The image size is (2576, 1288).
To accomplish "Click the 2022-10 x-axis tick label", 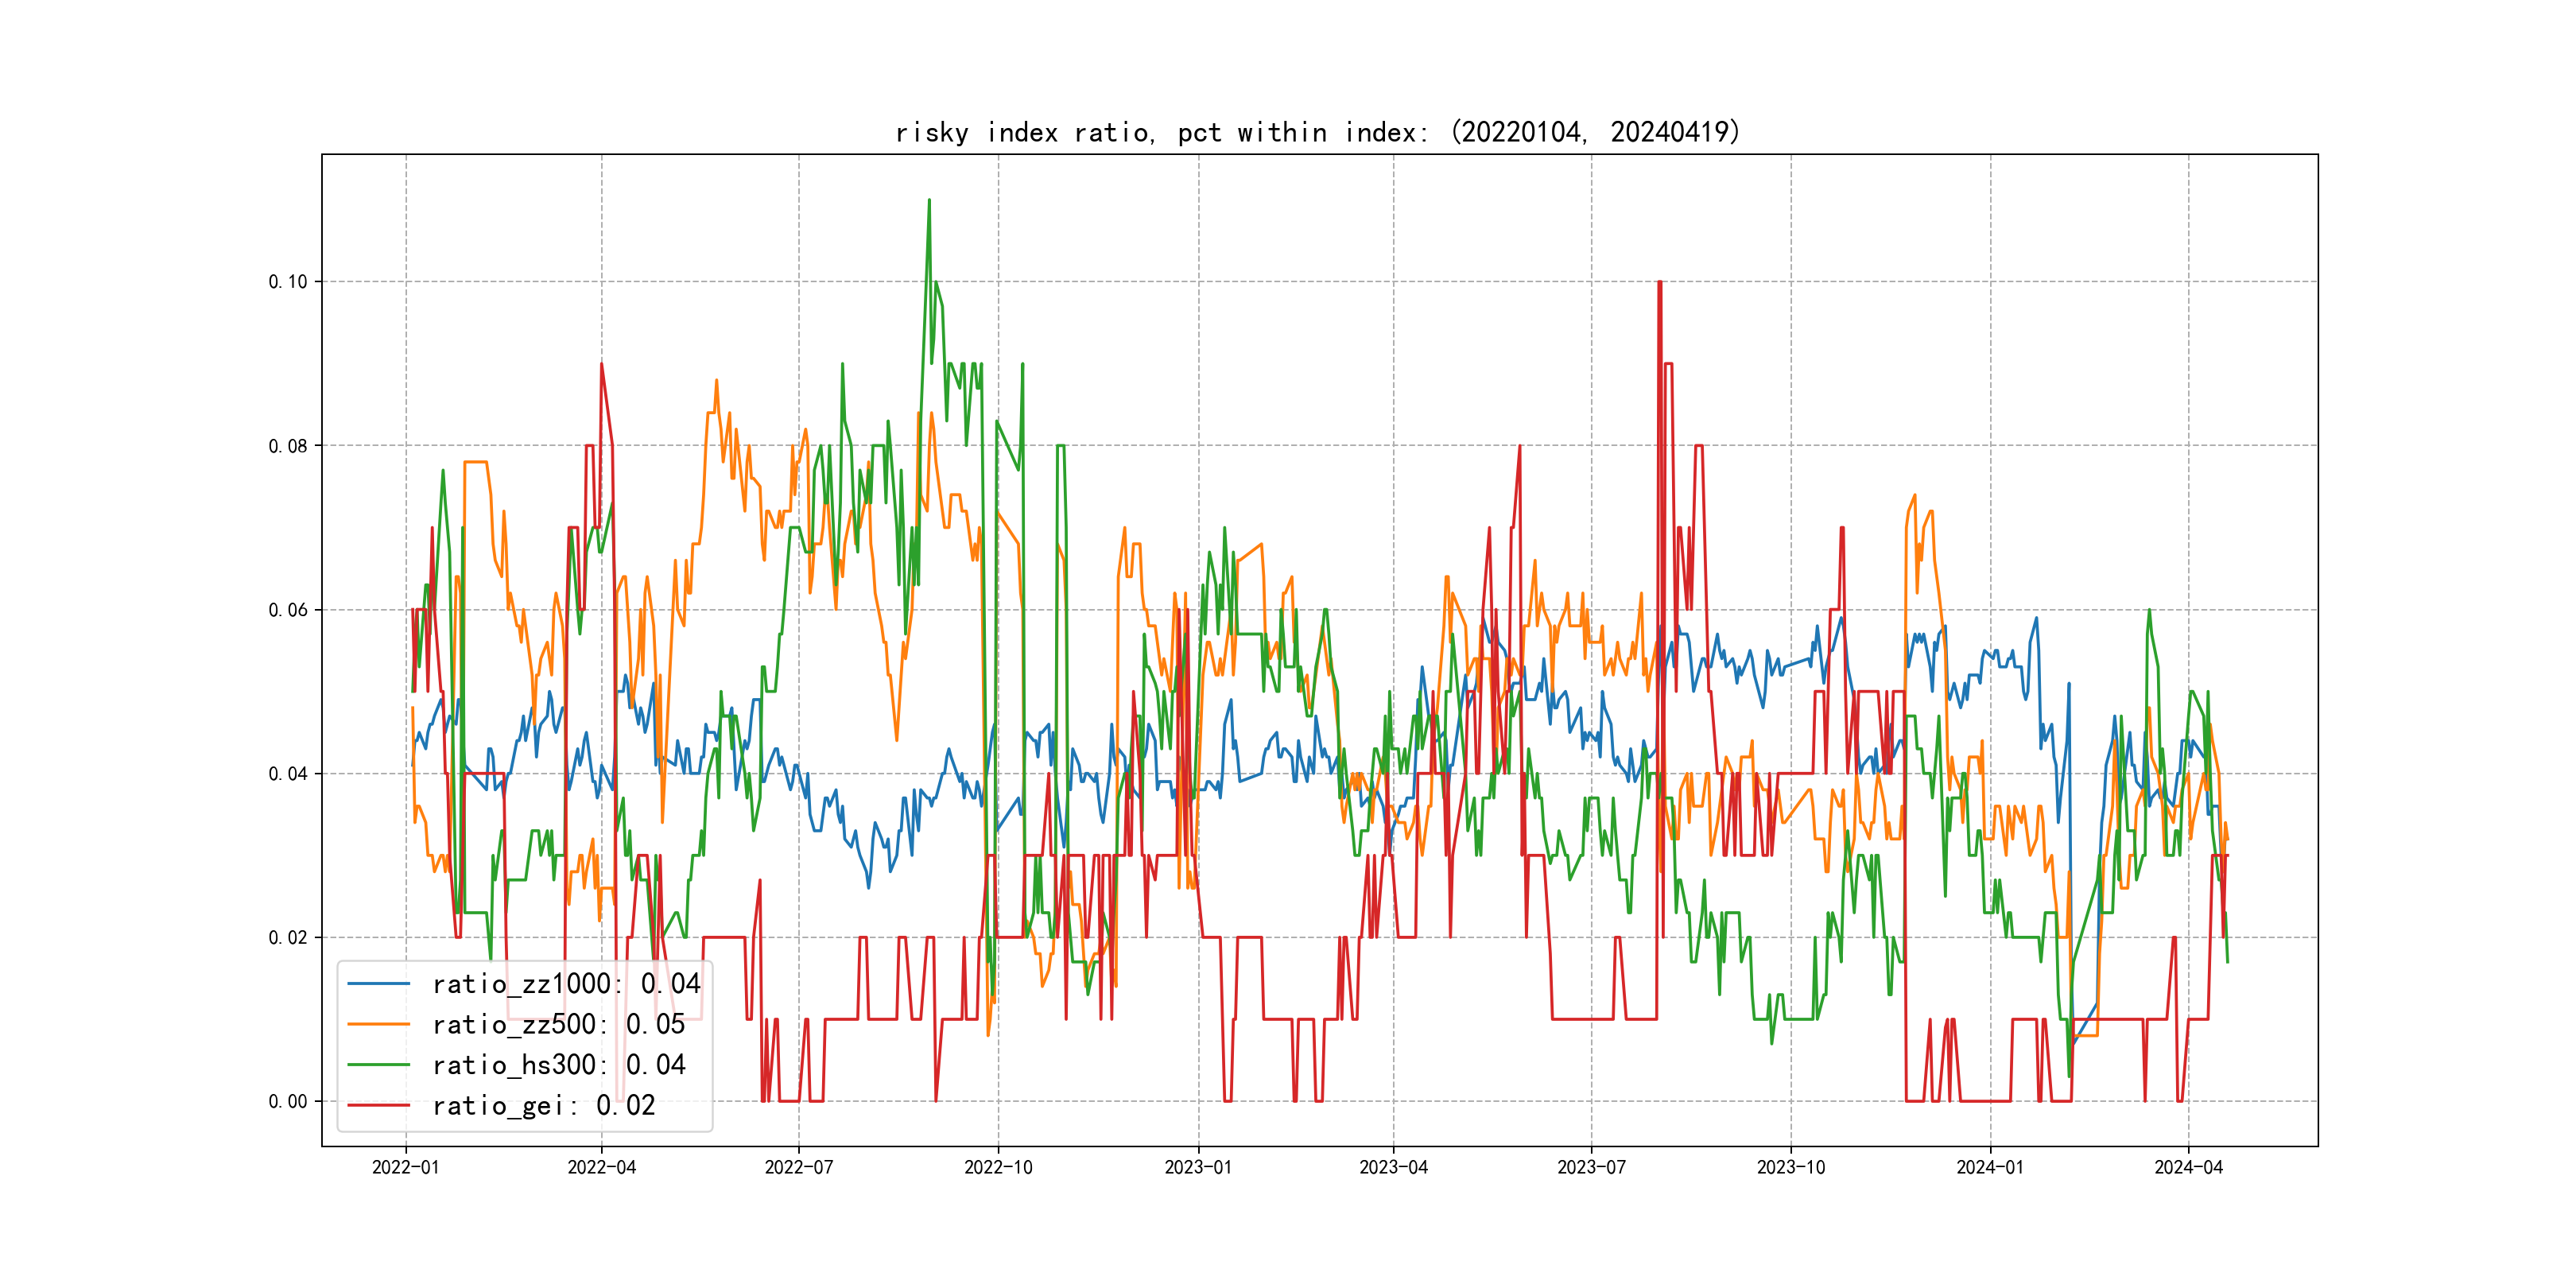I will (x=998, y=1167).
